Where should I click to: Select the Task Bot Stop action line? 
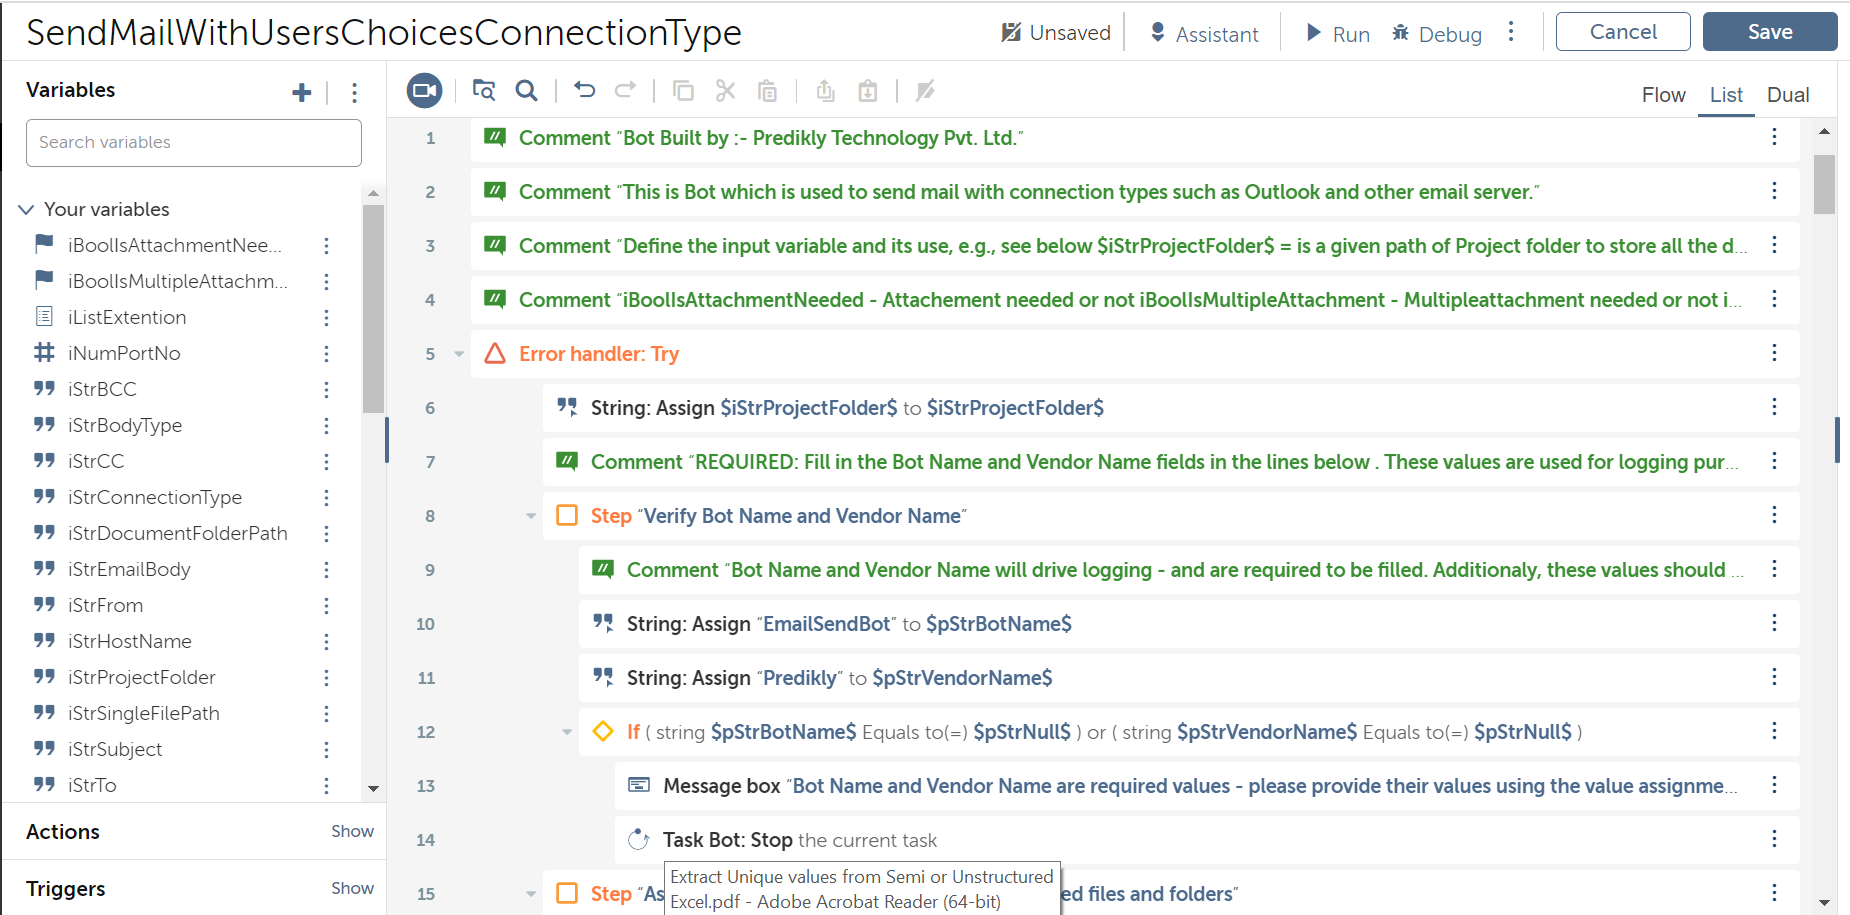click(1207, 839)
